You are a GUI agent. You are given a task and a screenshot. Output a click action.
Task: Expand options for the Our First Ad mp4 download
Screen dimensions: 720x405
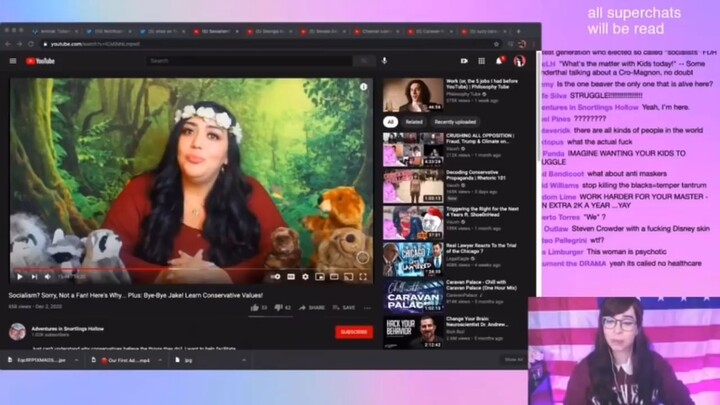click(160, 360)
